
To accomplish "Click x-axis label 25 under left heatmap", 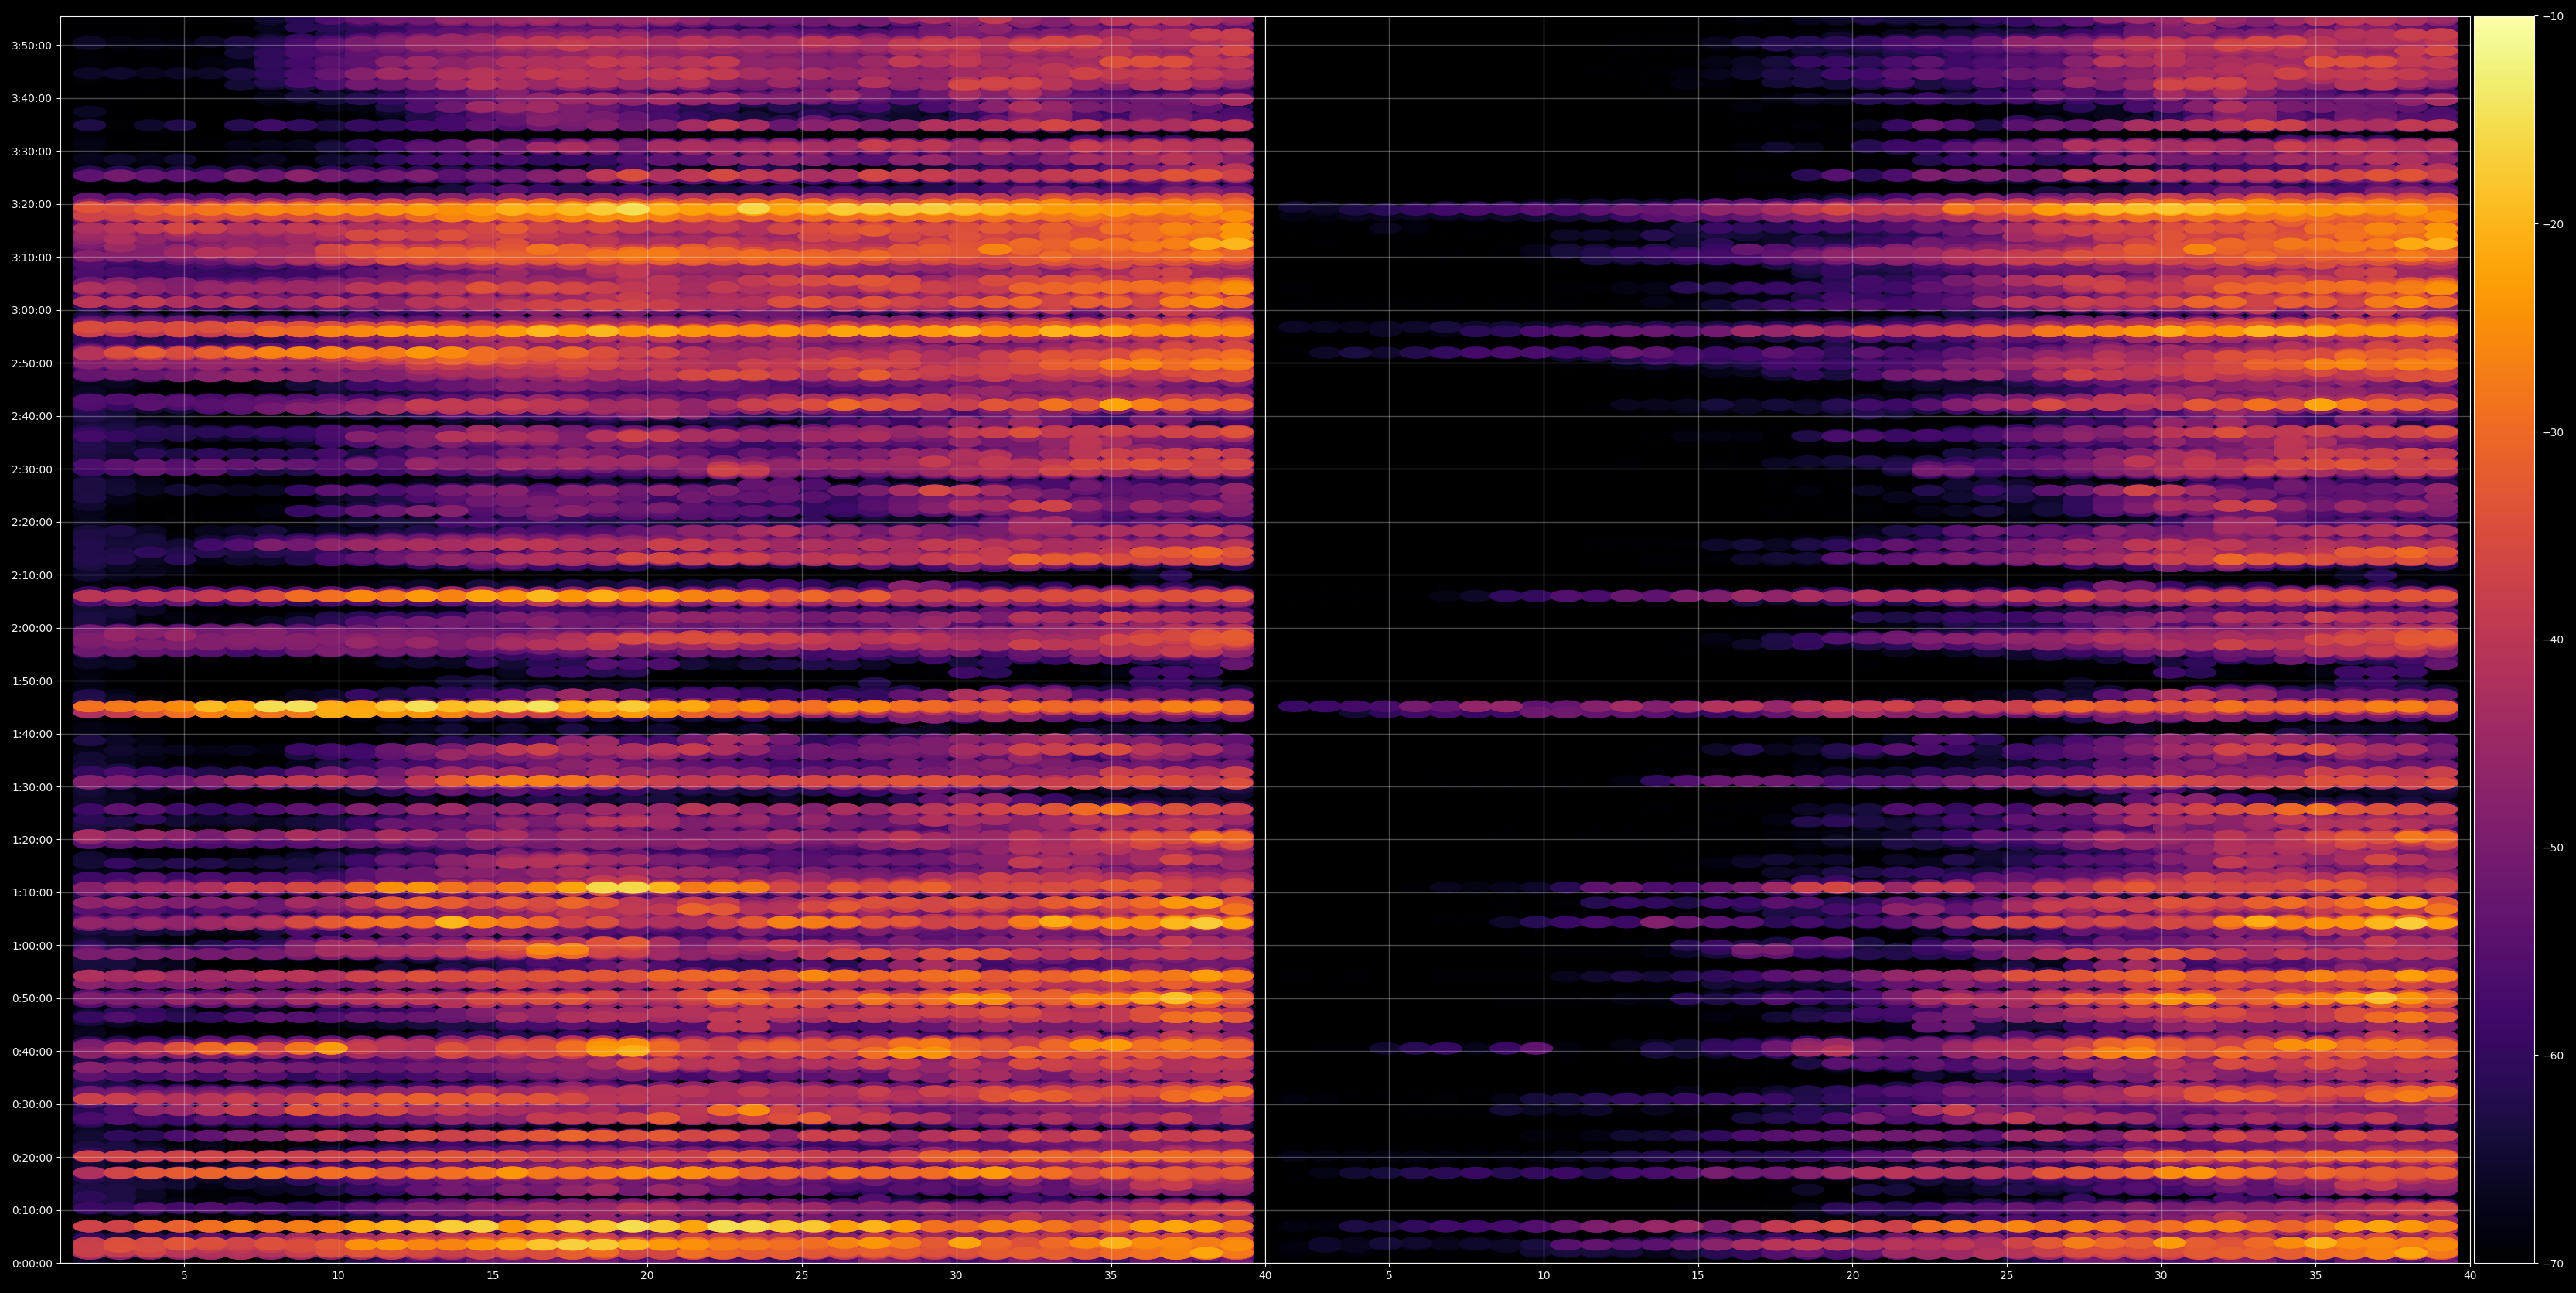I will tap(802, 1276).
